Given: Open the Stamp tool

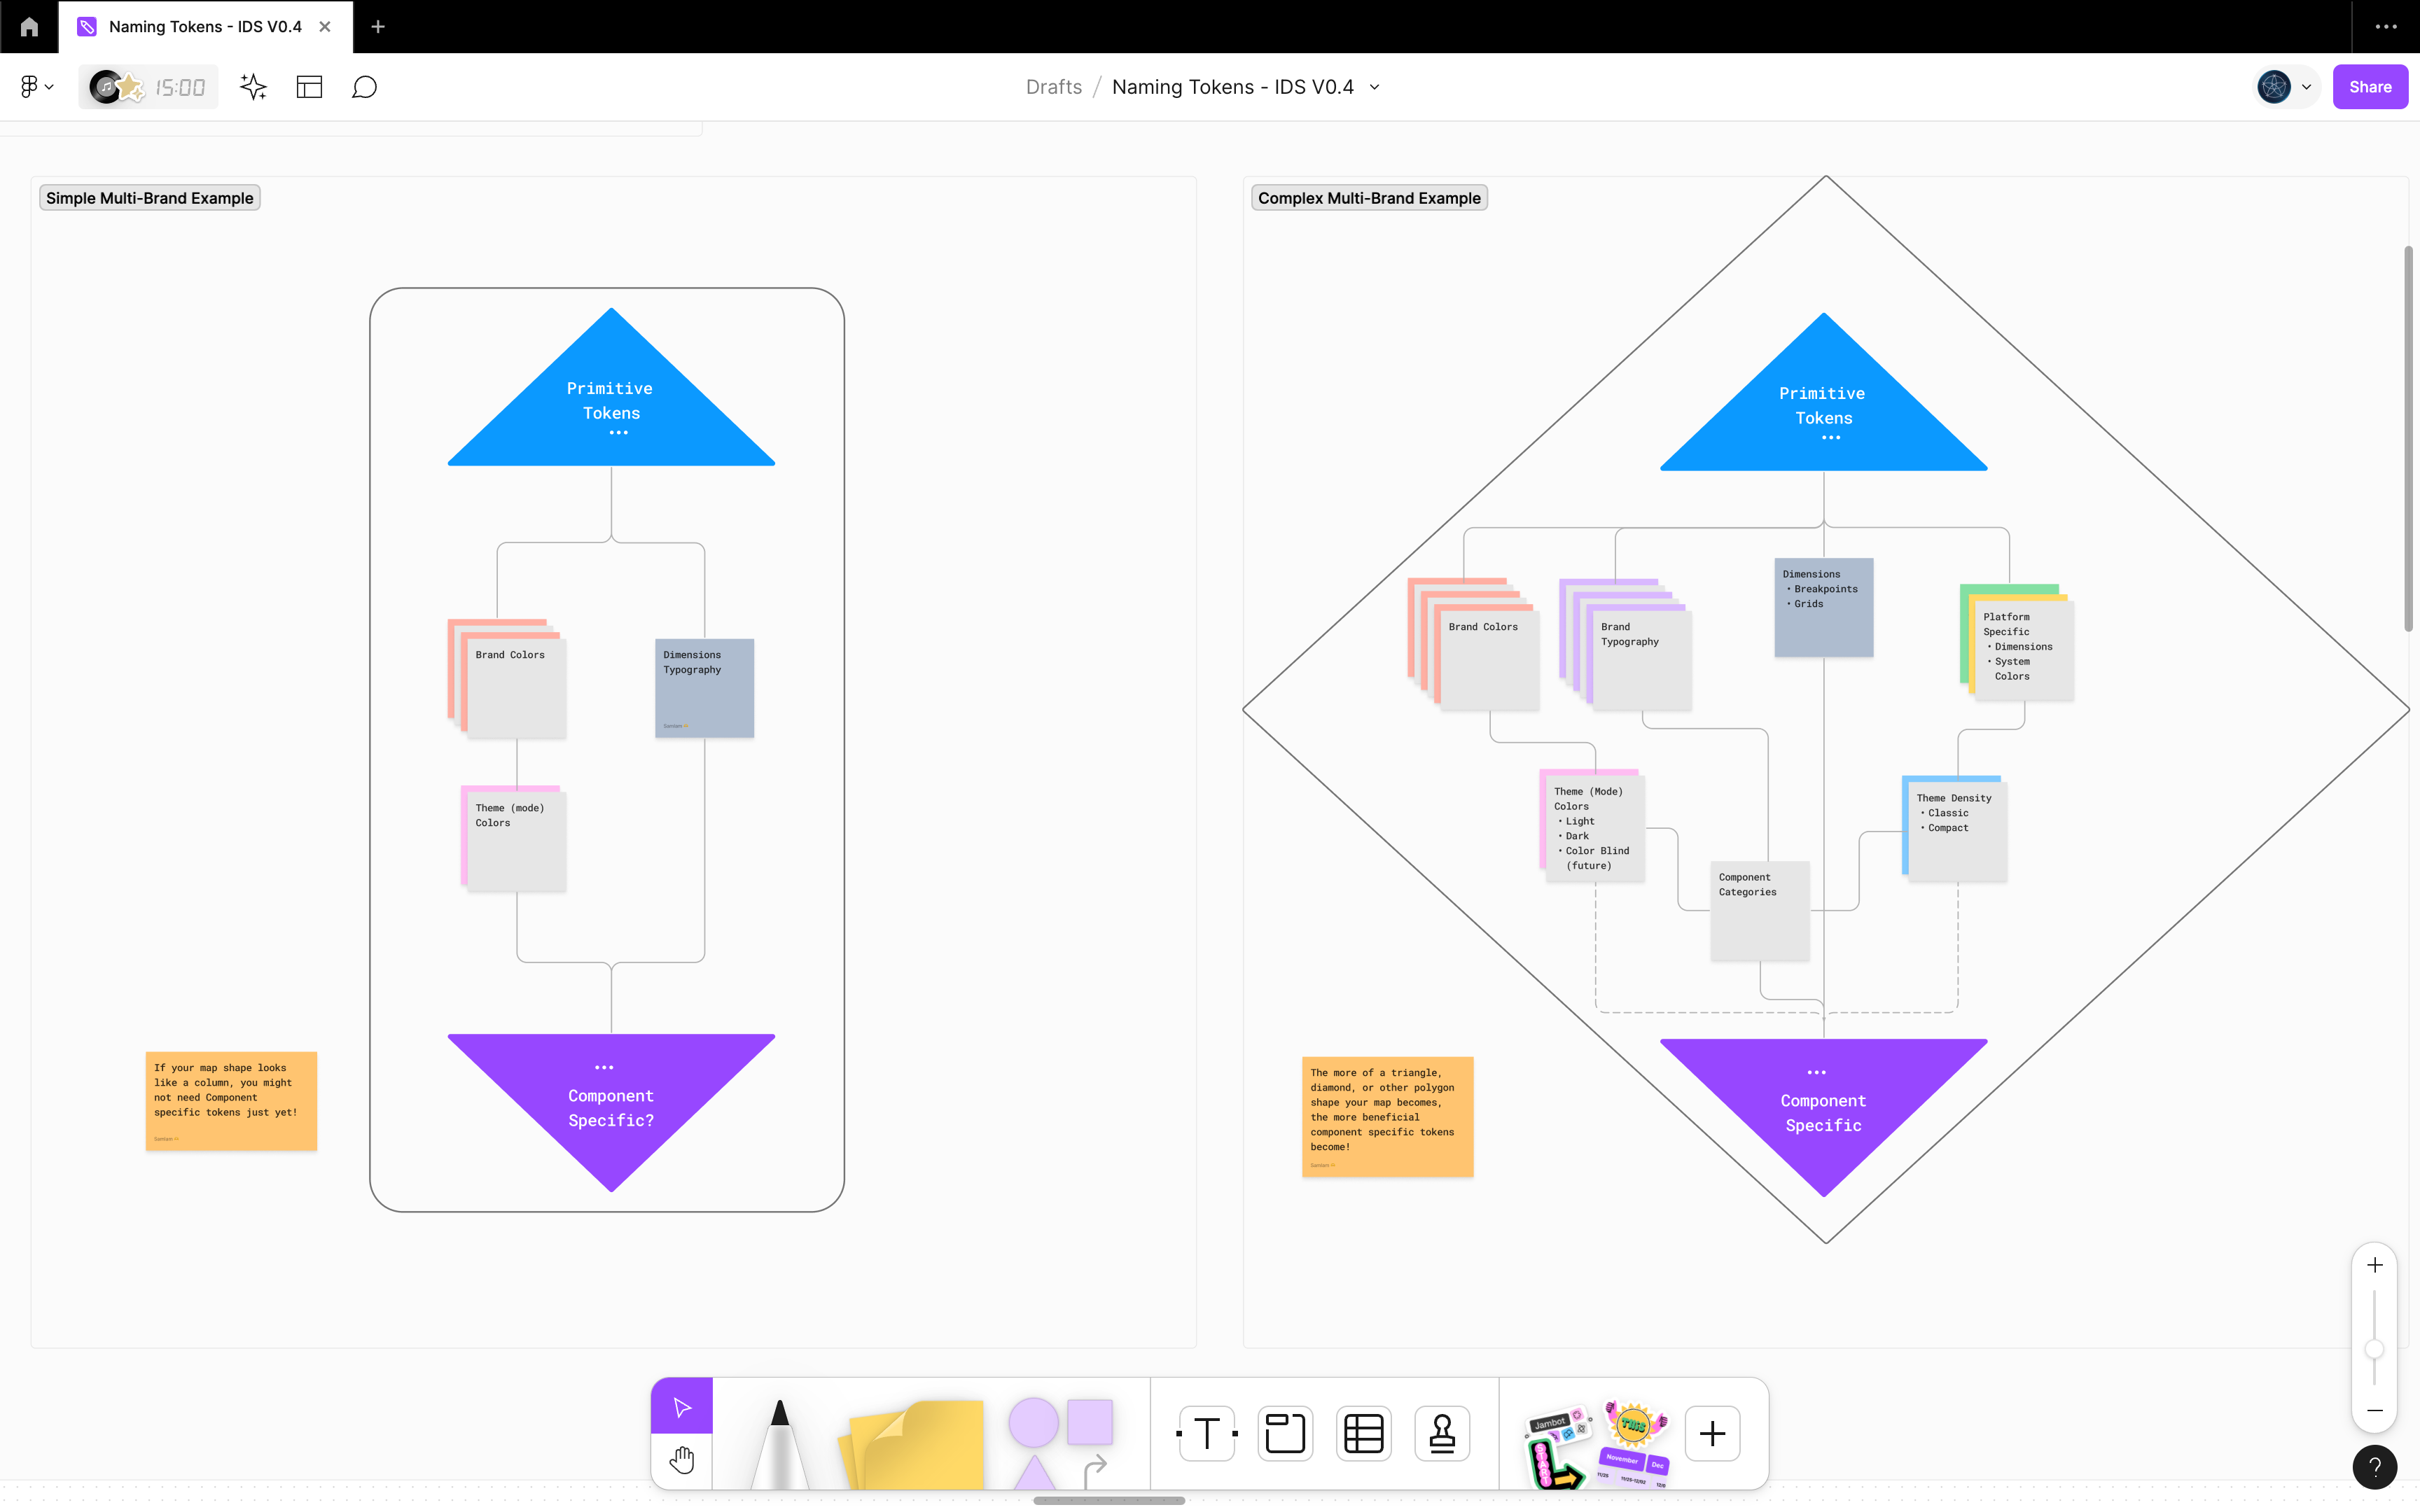Looking at the screenshot, I should click(x=1441, y=1433).
